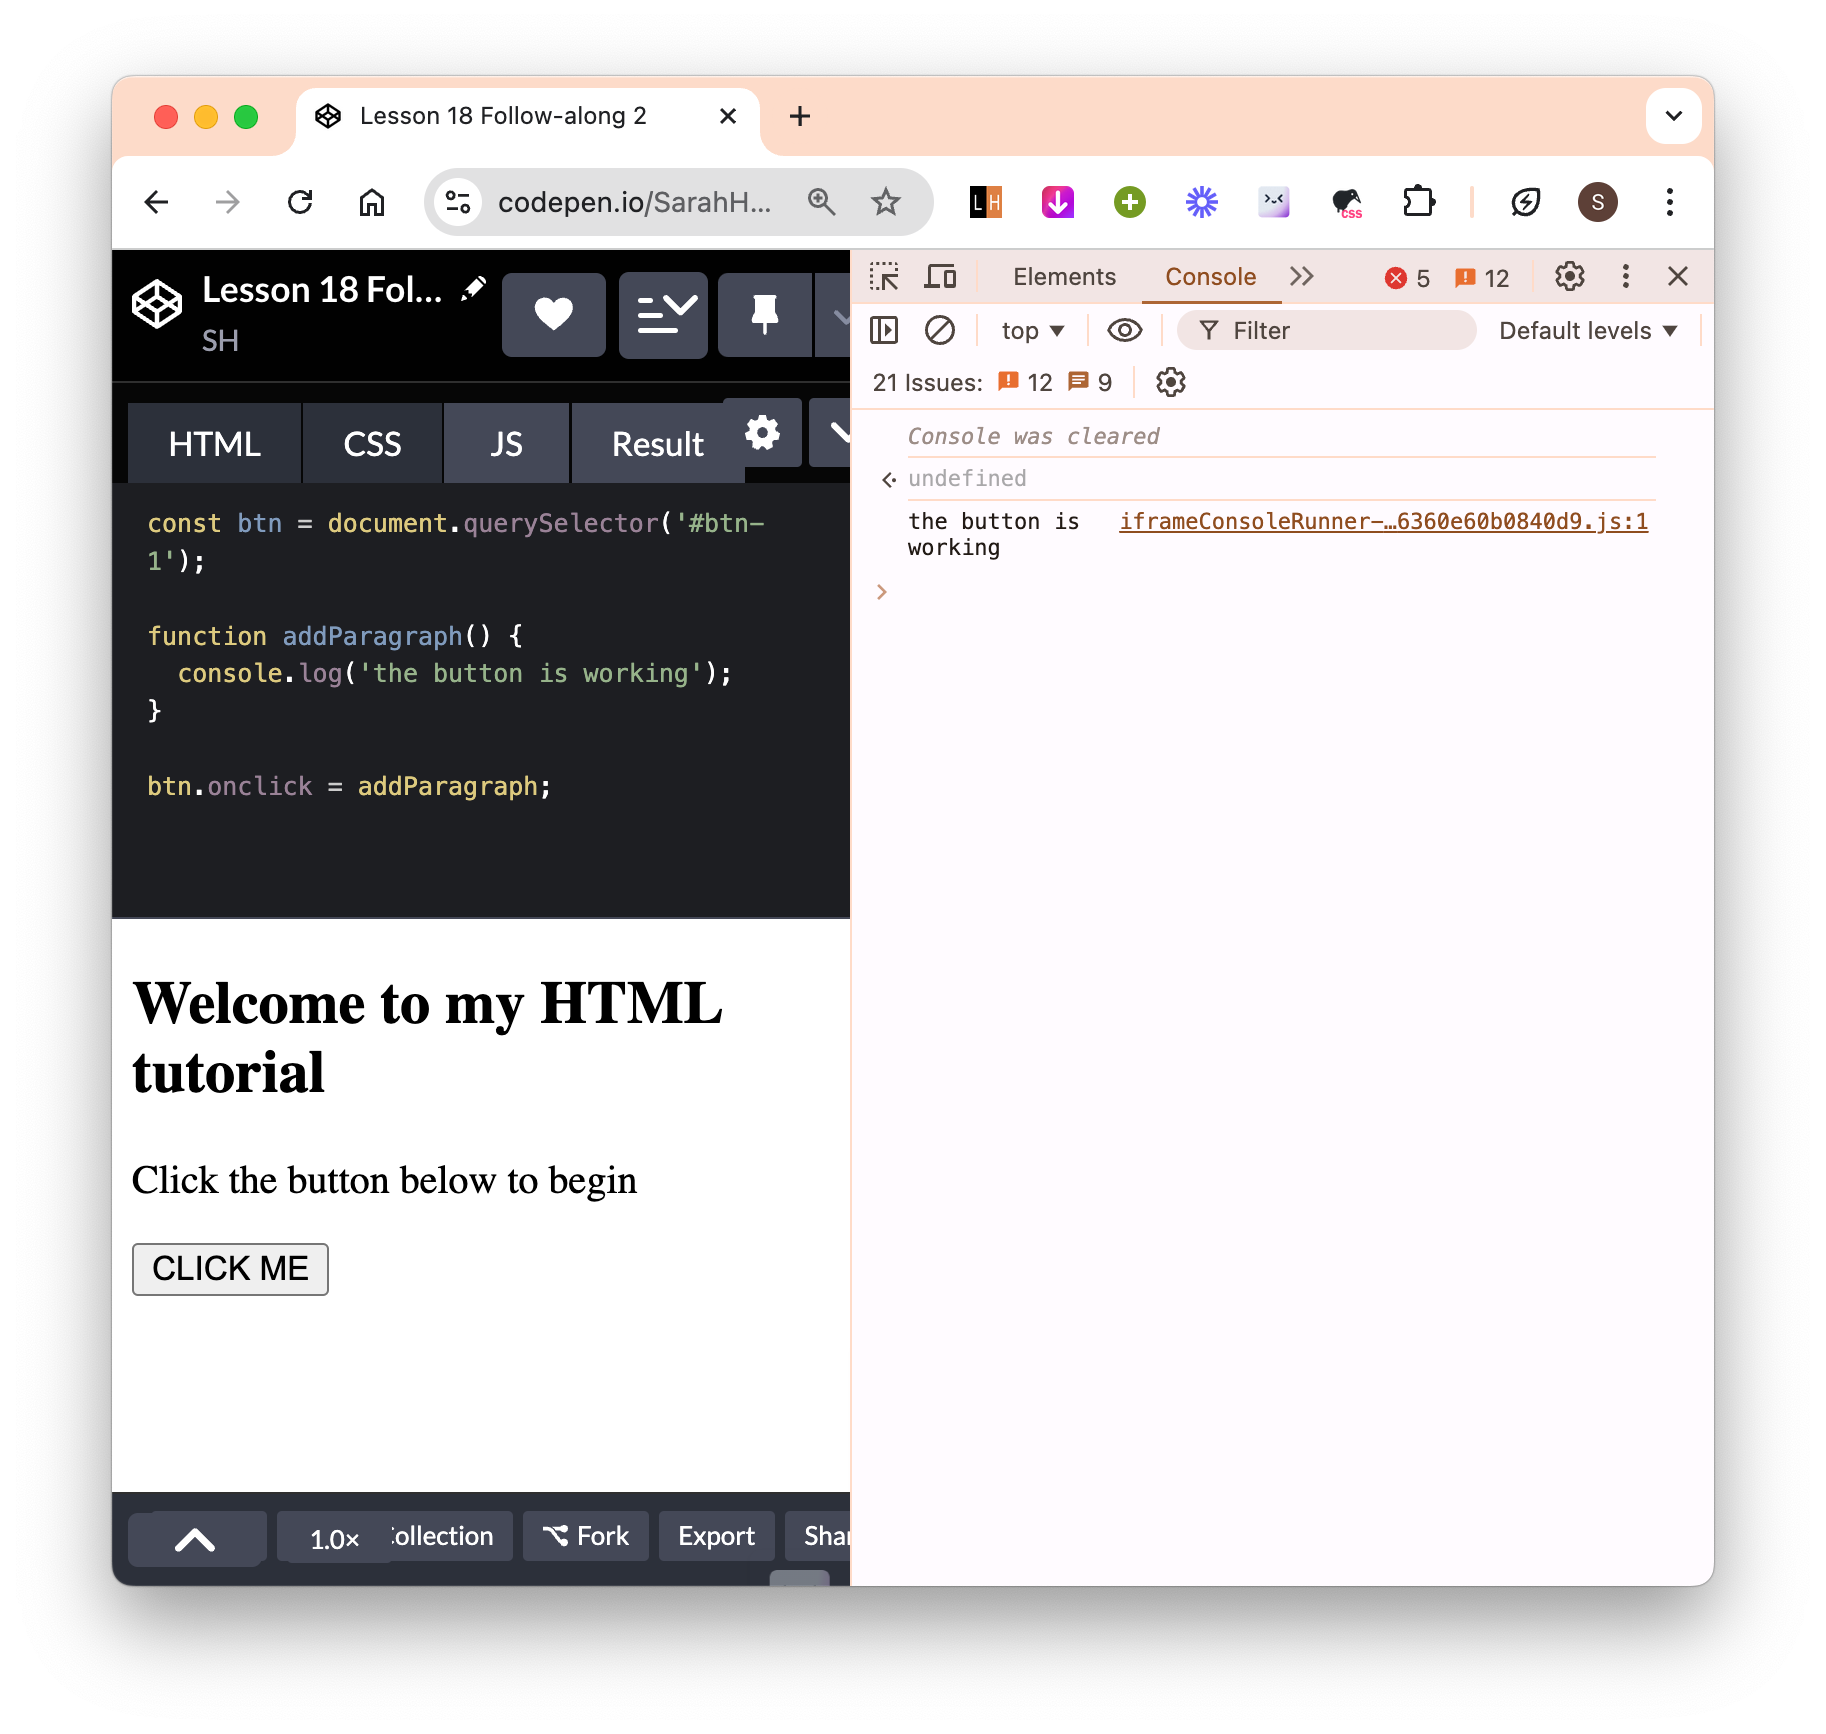Screen dimensions: 1826x1734
Task: Open DevTools settings gear
Action: coord(1570,277)
